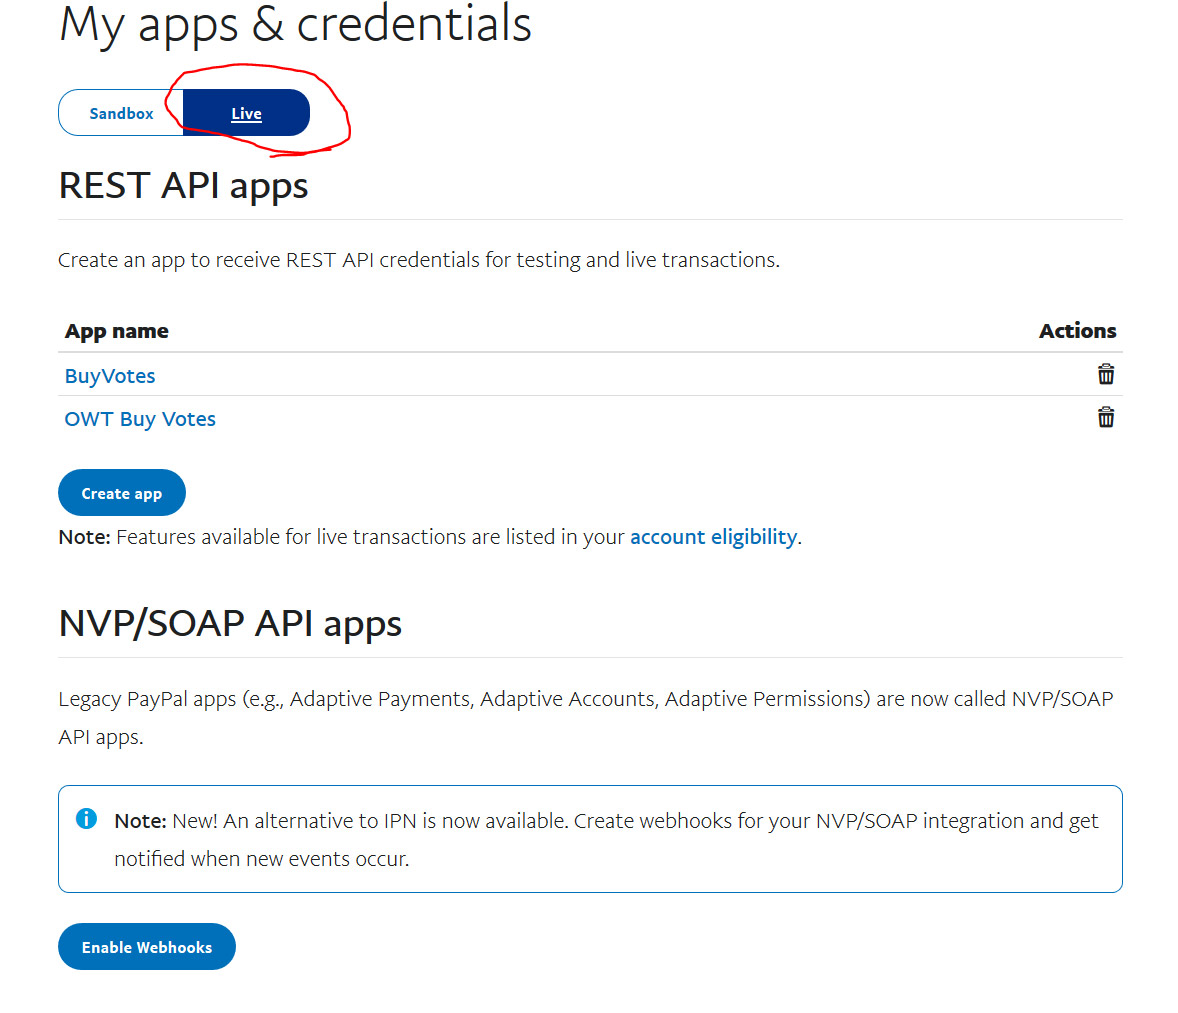Click the Create app button

(122, 493)
